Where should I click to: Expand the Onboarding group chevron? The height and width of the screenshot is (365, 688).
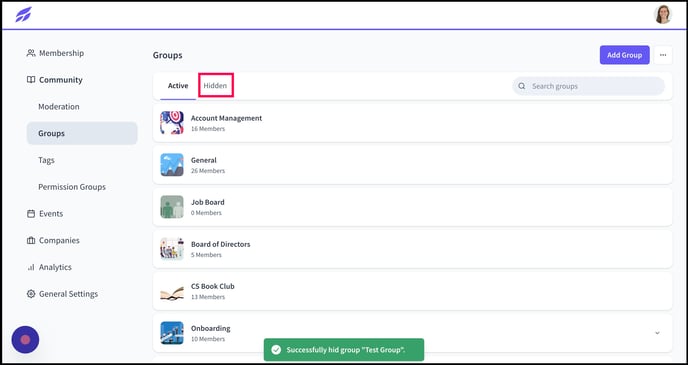pos(657,333)
